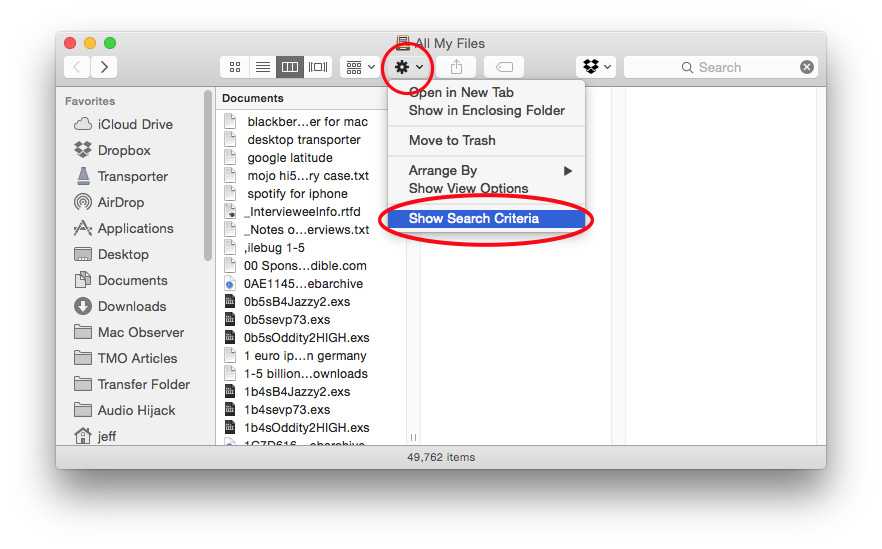The height and width of the screenshot is (549, 882).
Task: Open Transfer Folder in sidebar
Action: point(132,384)
